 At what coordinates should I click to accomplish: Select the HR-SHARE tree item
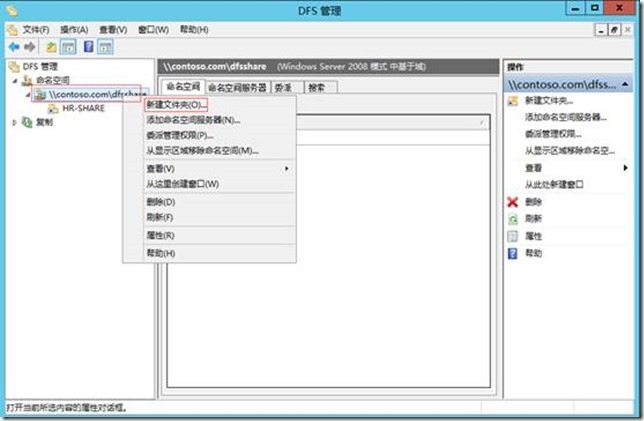click(x=83, y=108)
